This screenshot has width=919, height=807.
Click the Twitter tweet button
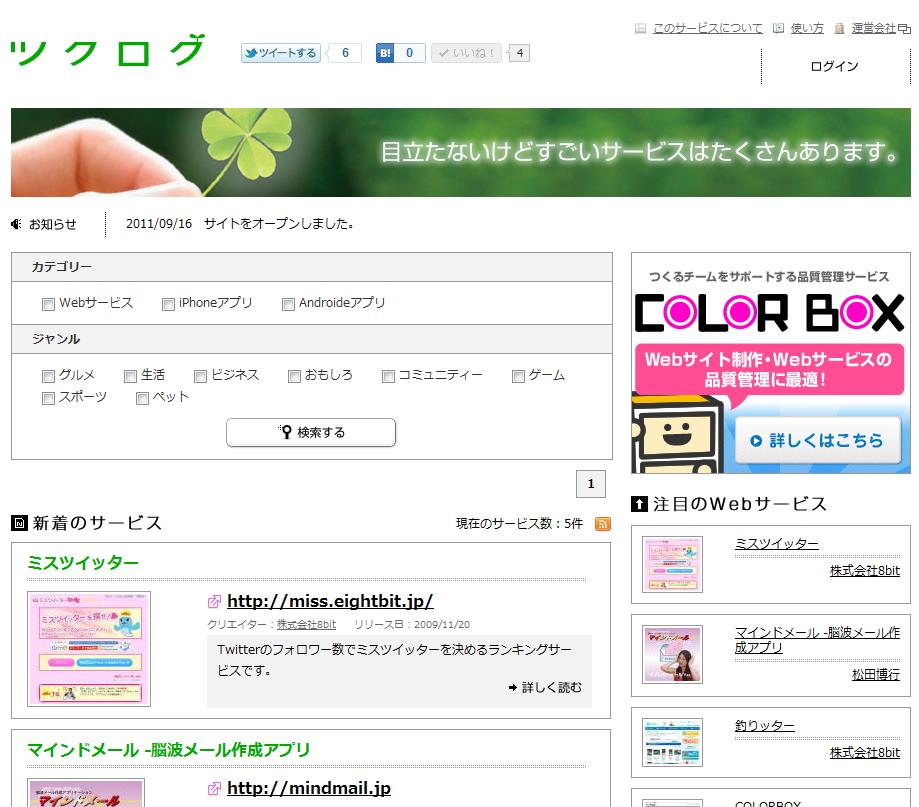[280, 53]
